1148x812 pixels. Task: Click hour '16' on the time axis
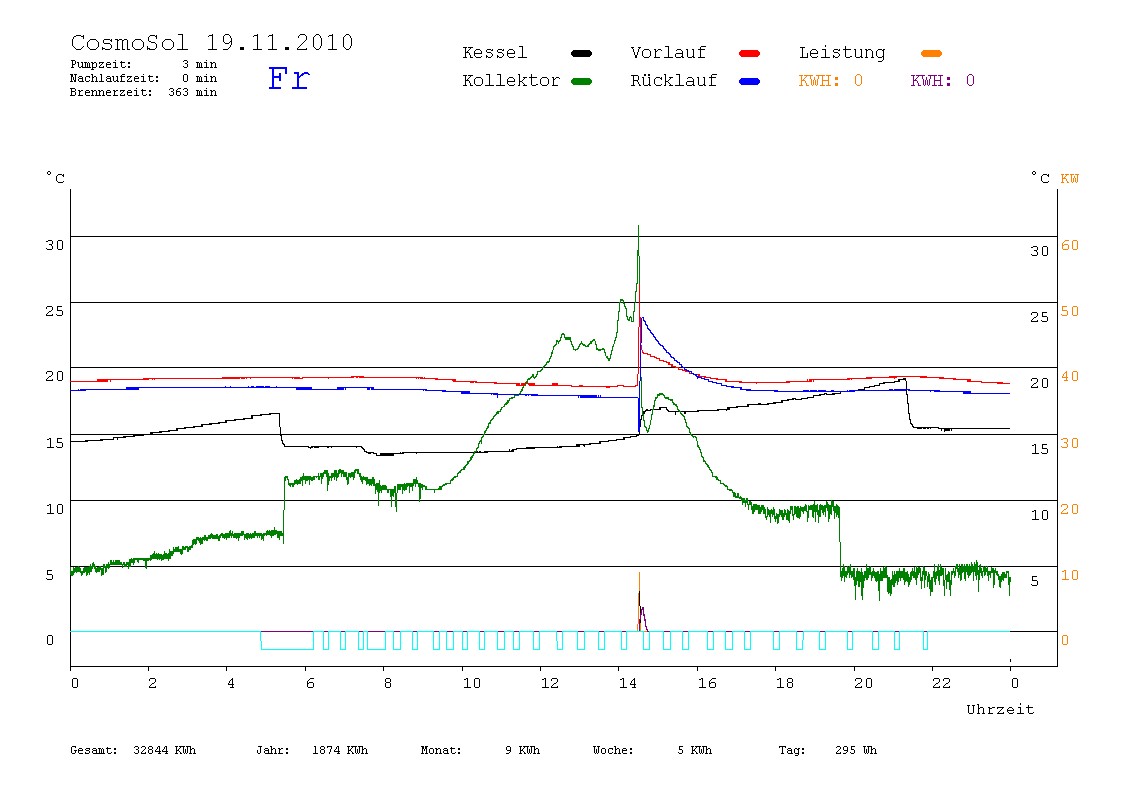tap(707, 683)
